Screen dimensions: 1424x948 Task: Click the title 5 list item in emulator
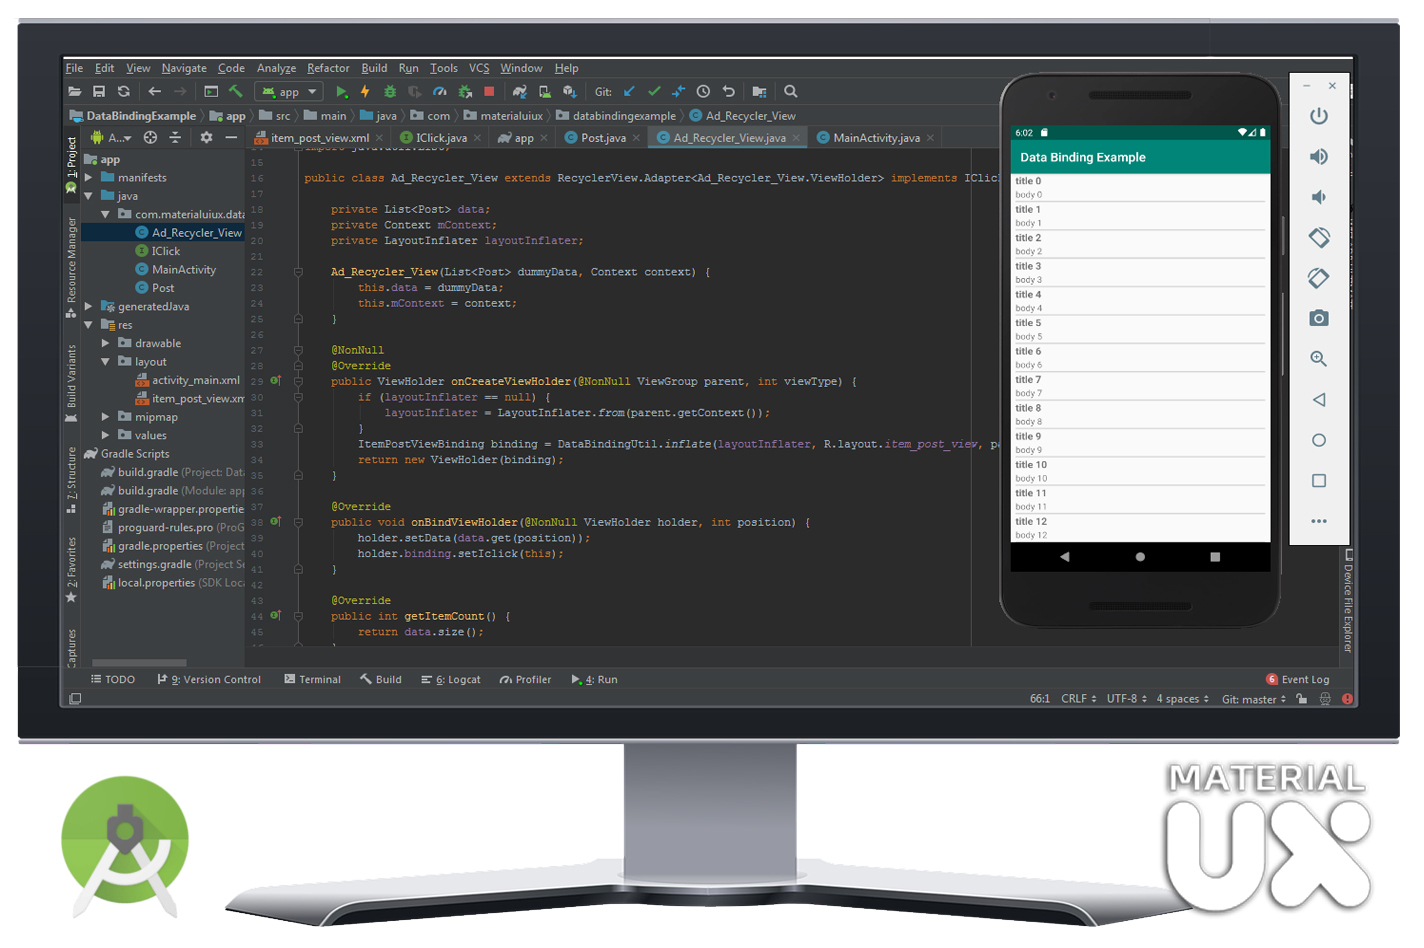pos(1140,329)
